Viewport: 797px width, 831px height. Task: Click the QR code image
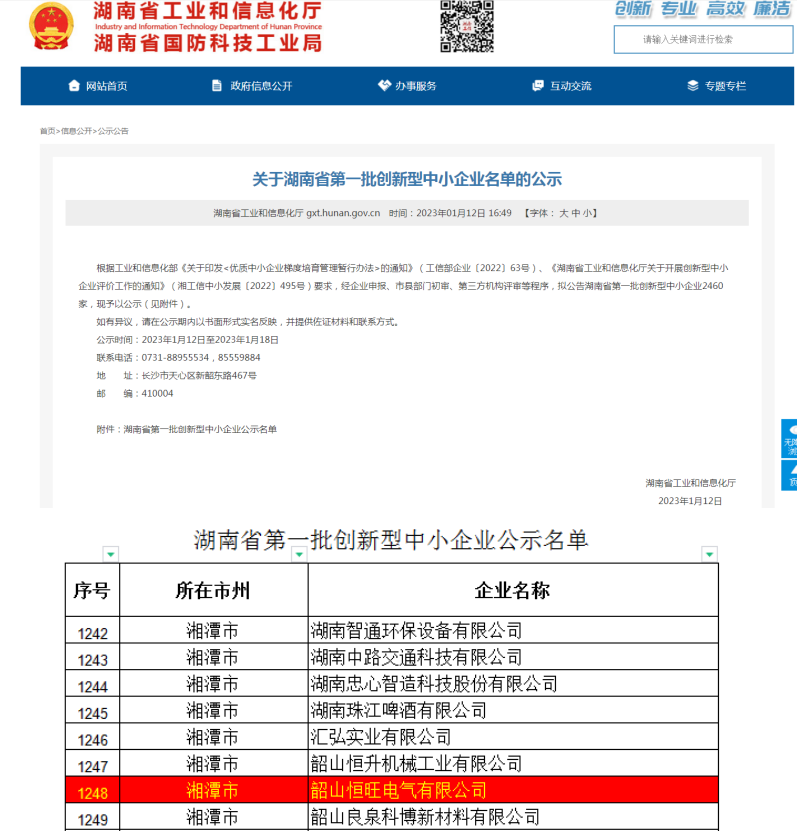(467, 27)
